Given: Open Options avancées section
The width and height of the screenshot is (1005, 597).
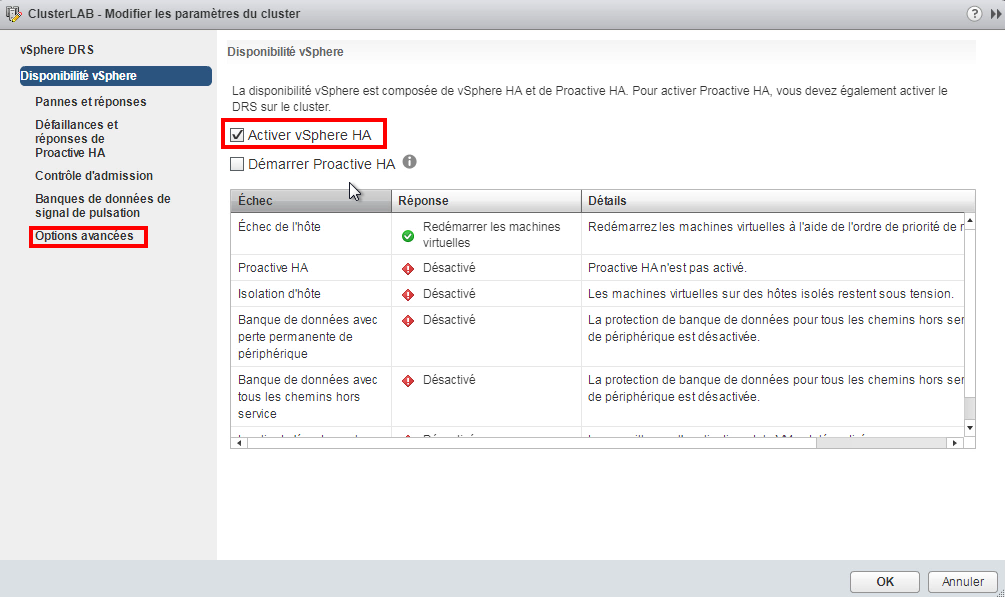Looking at the screenshot, I should [84, 236].
